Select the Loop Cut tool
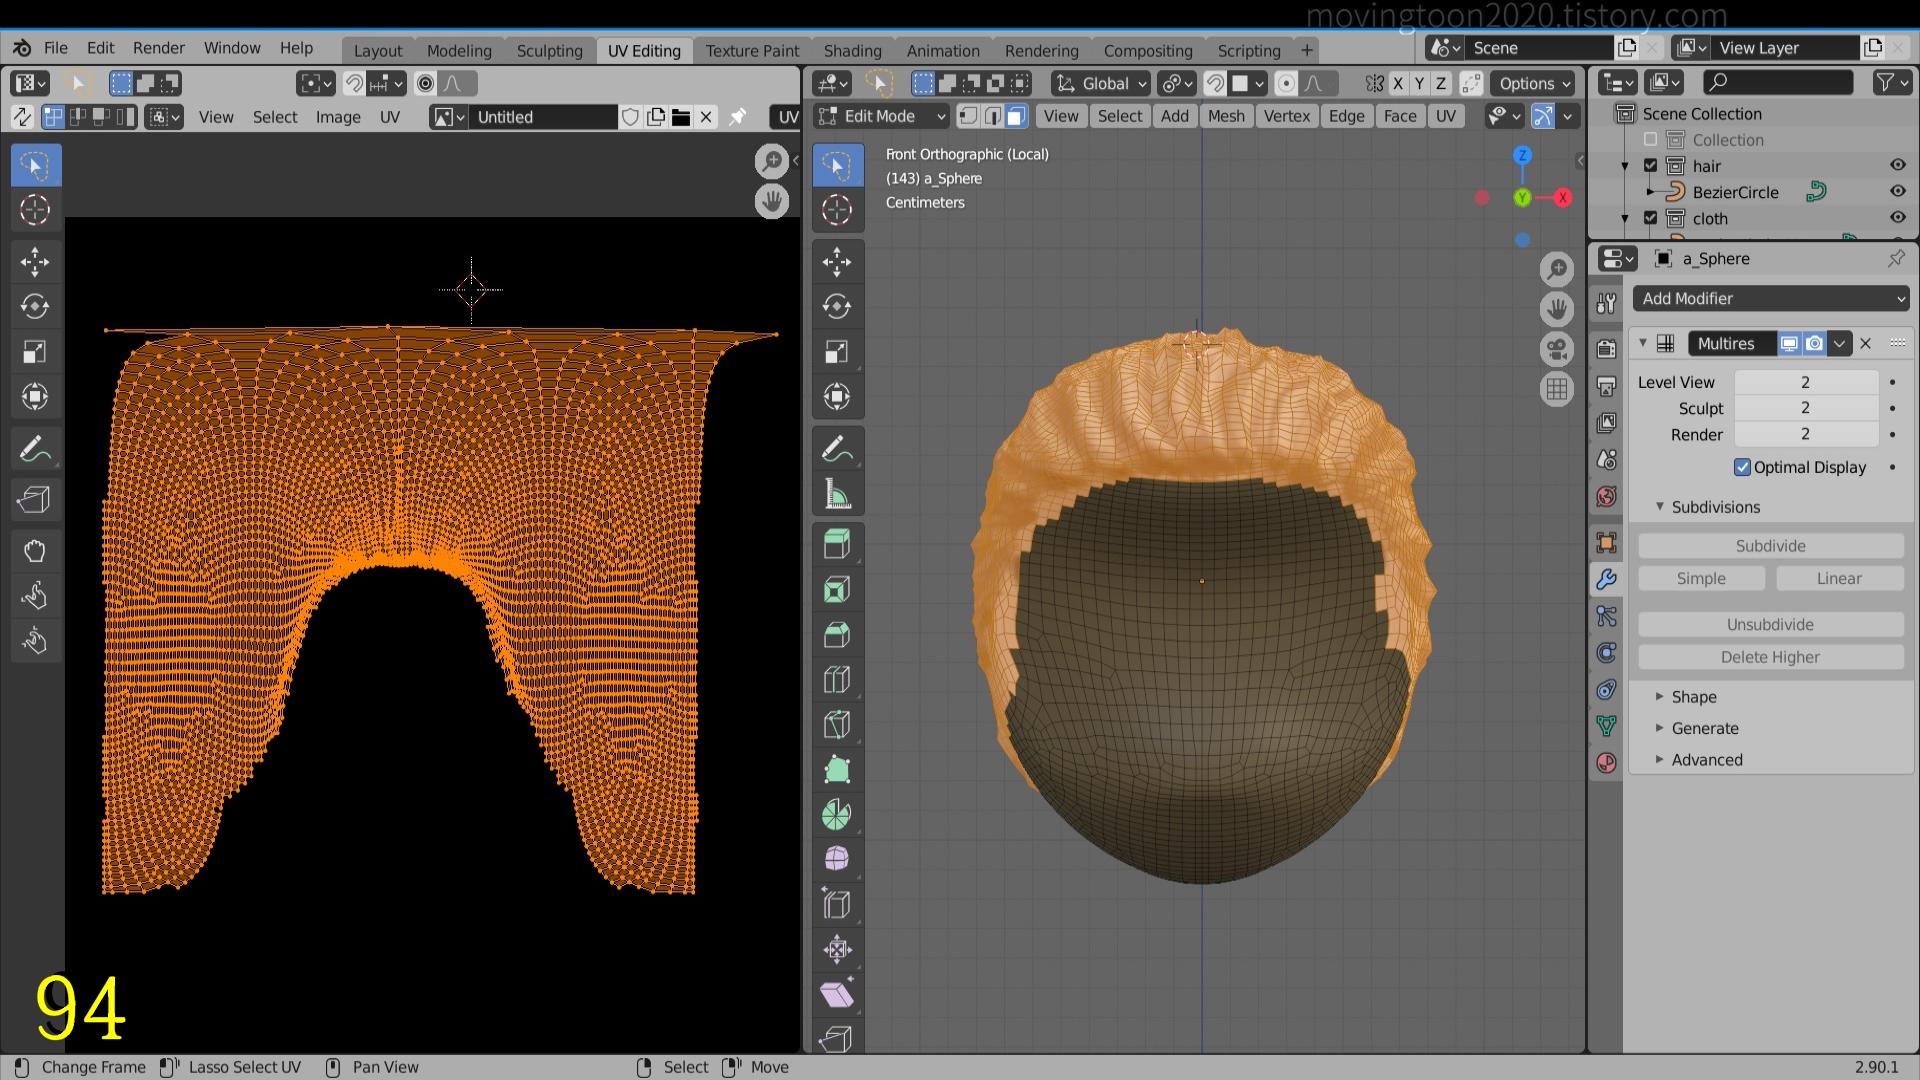Image resolution: width=1920 pixels, height=1080 pixels. [x=837, y=680]
